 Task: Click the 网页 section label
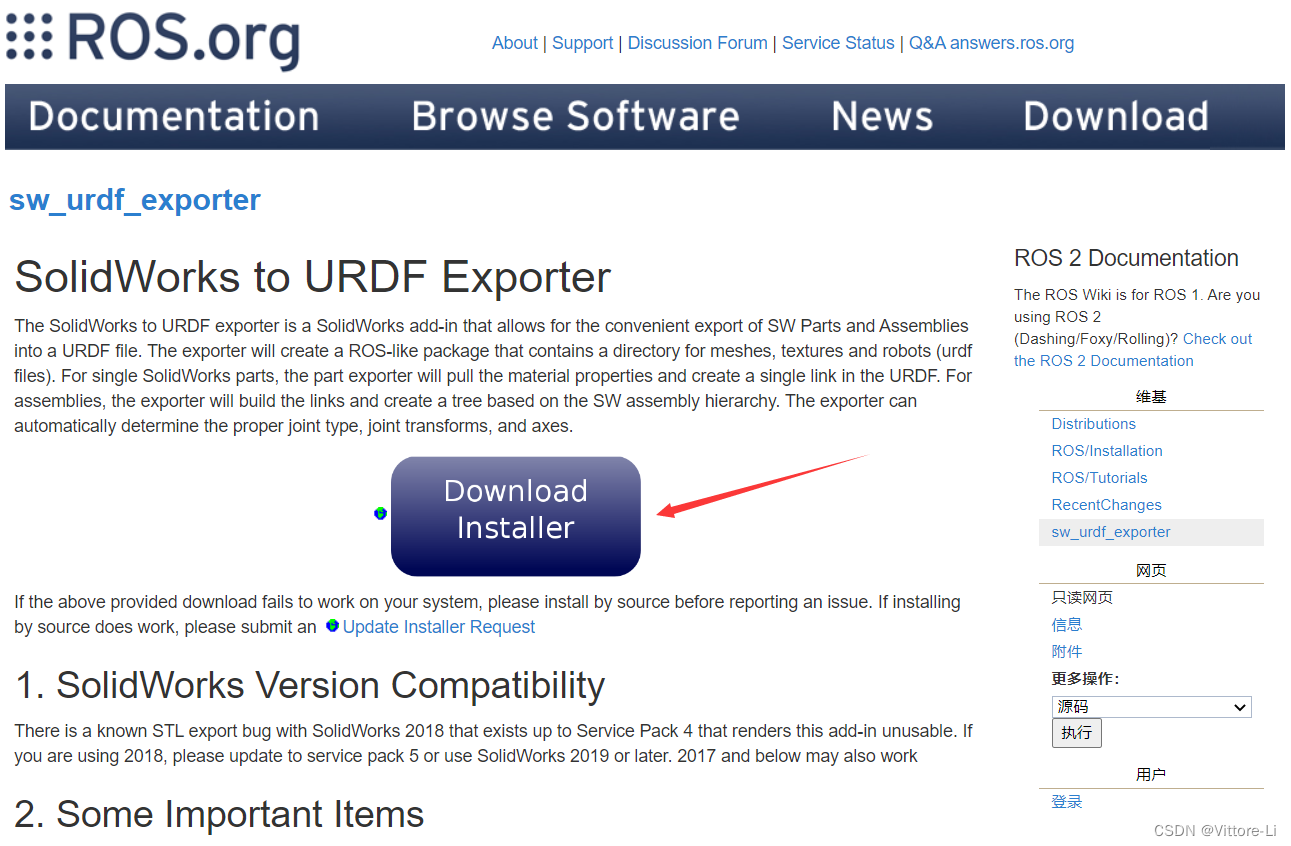(1151, 571)
